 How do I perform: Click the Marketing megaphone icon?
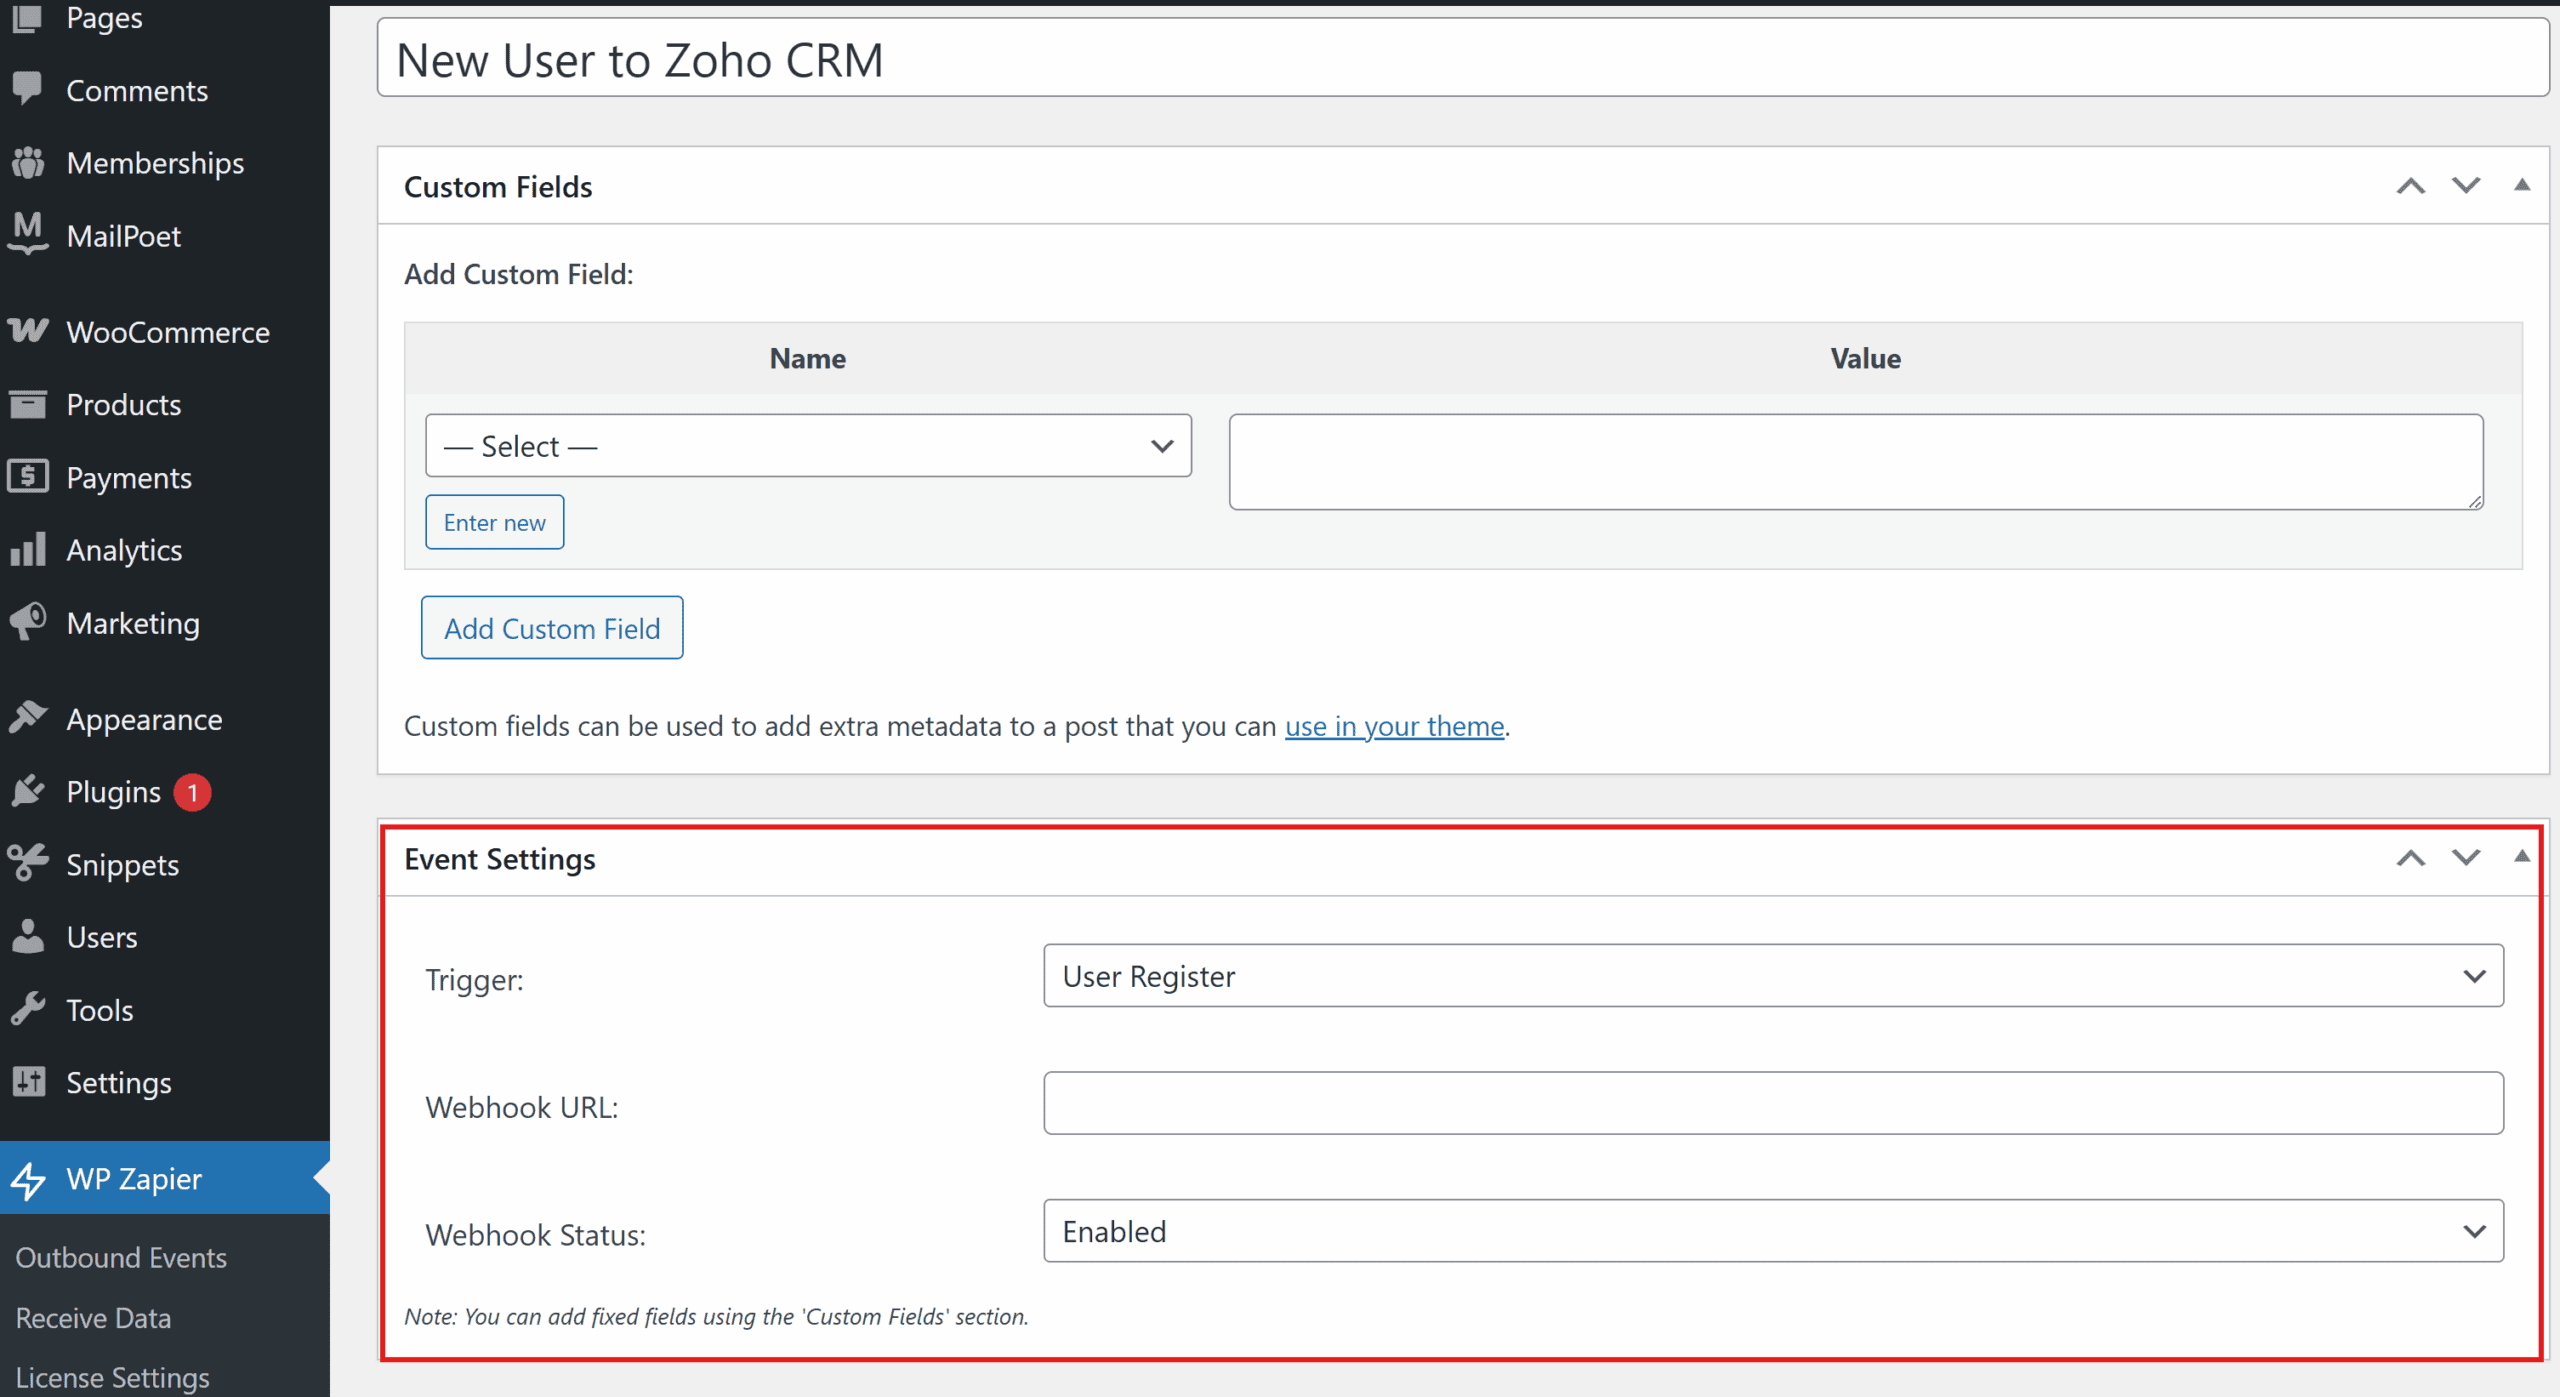28,622
